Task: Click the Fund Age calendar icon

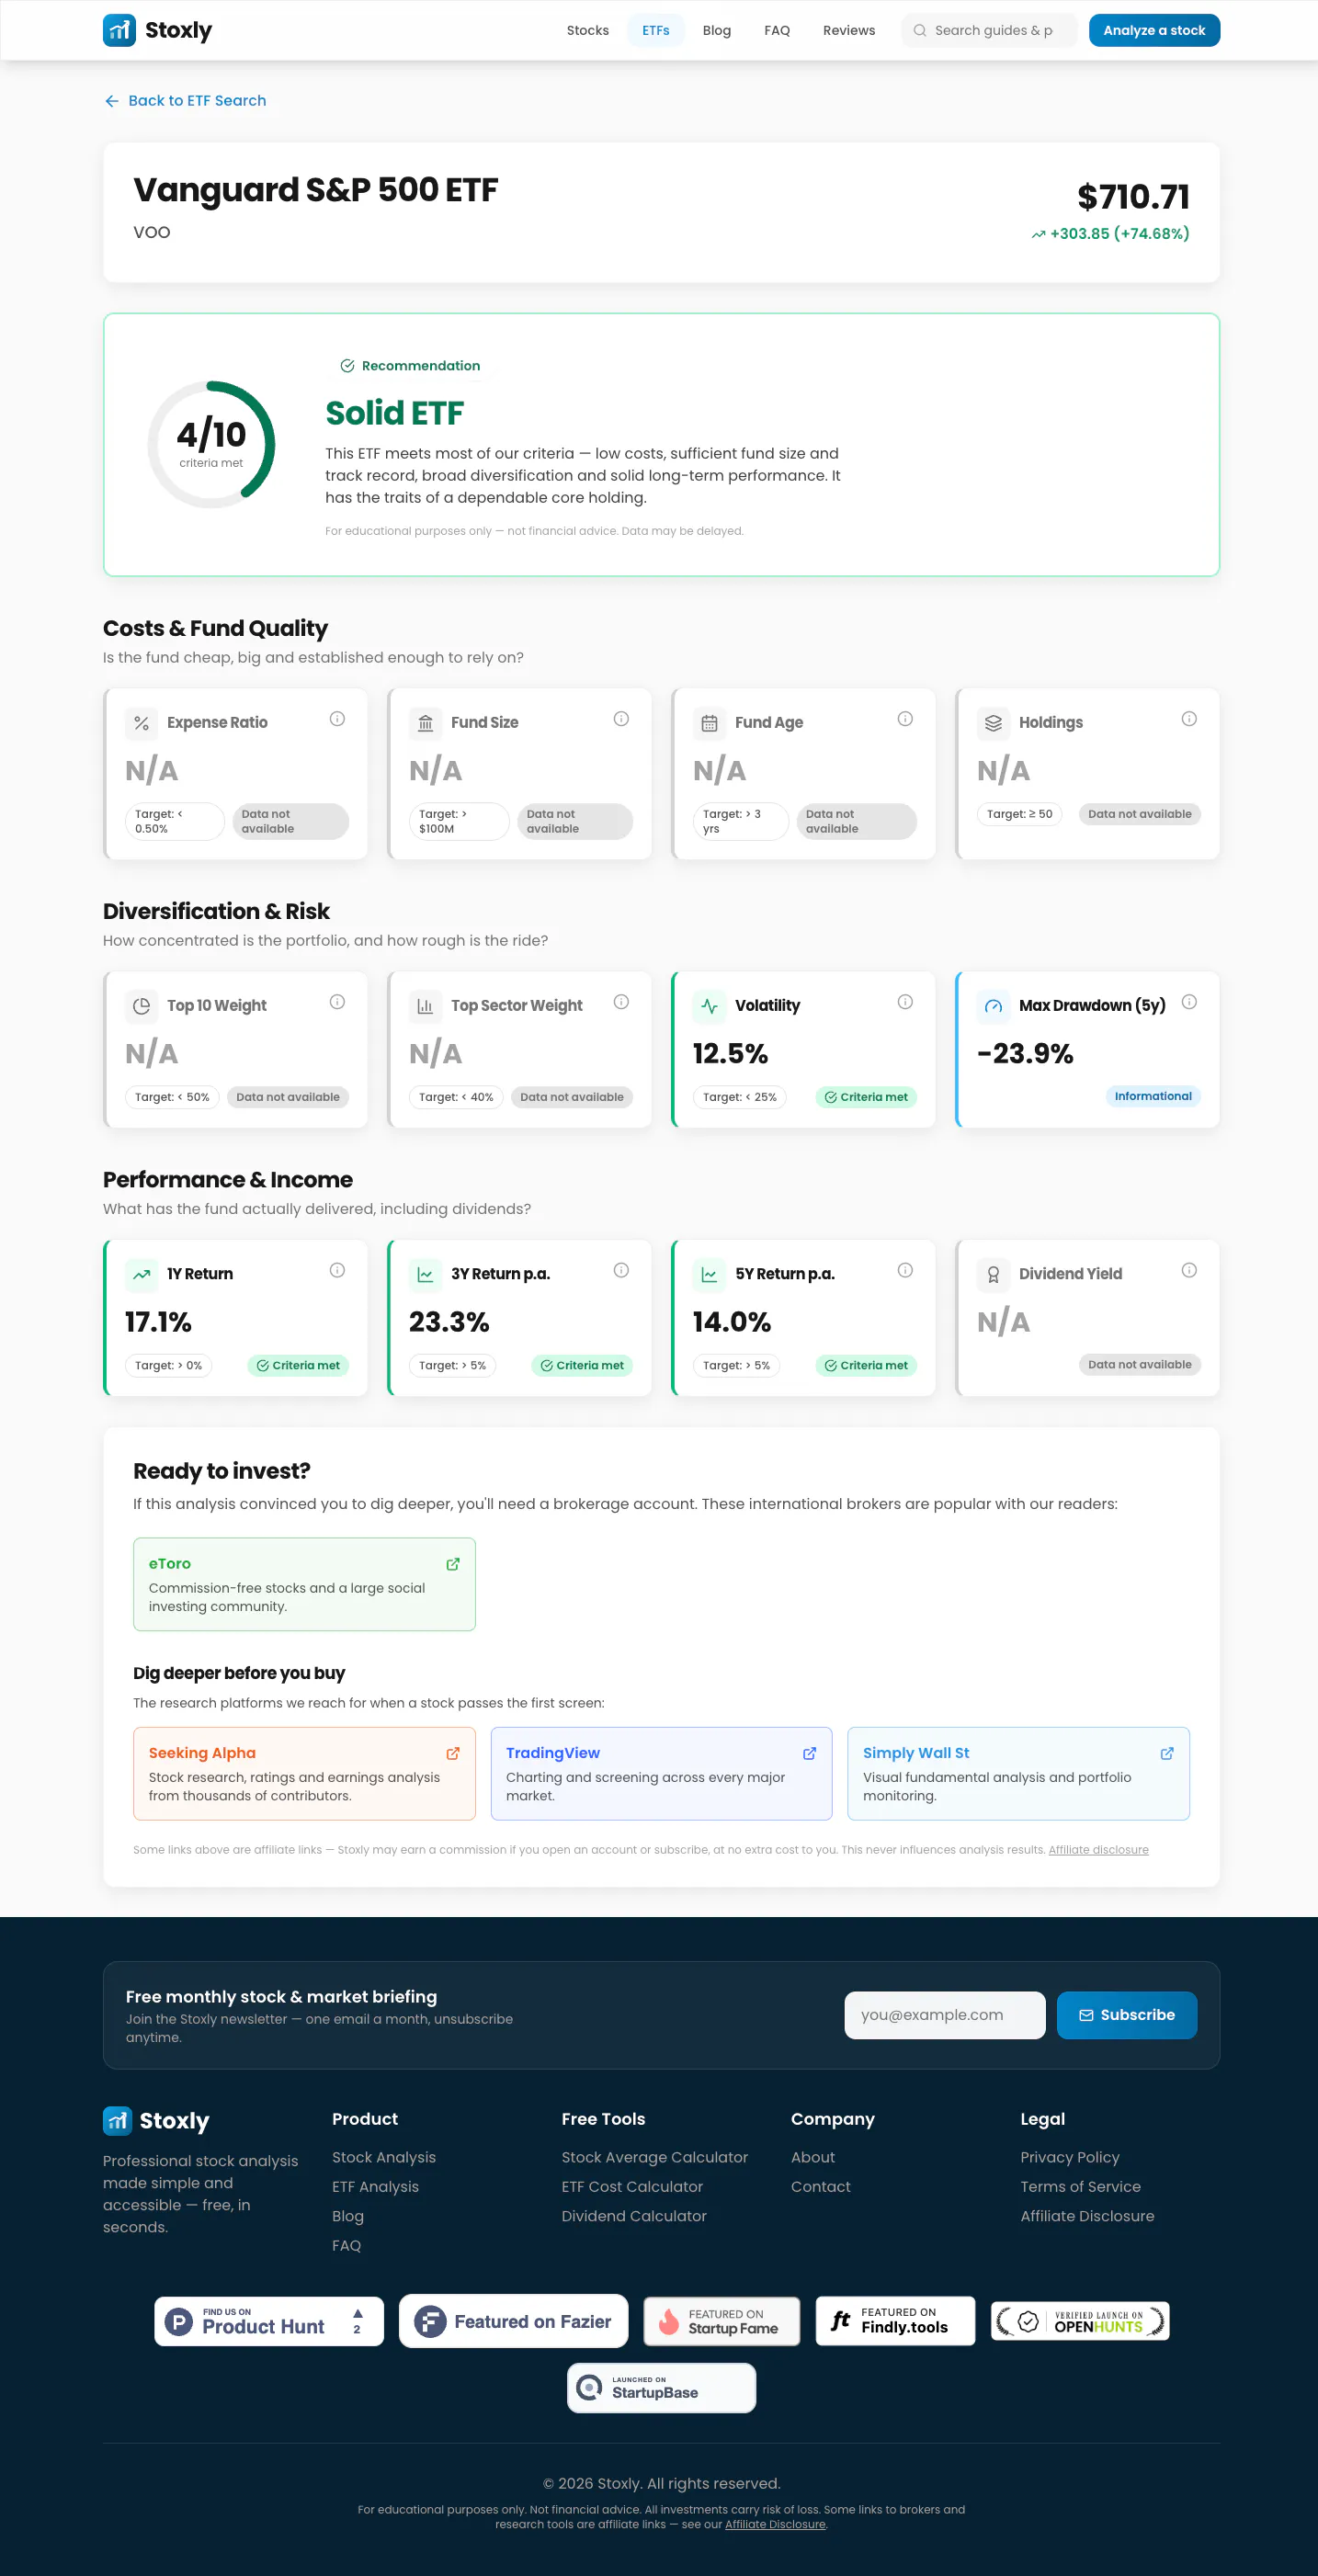Action: 709,723
